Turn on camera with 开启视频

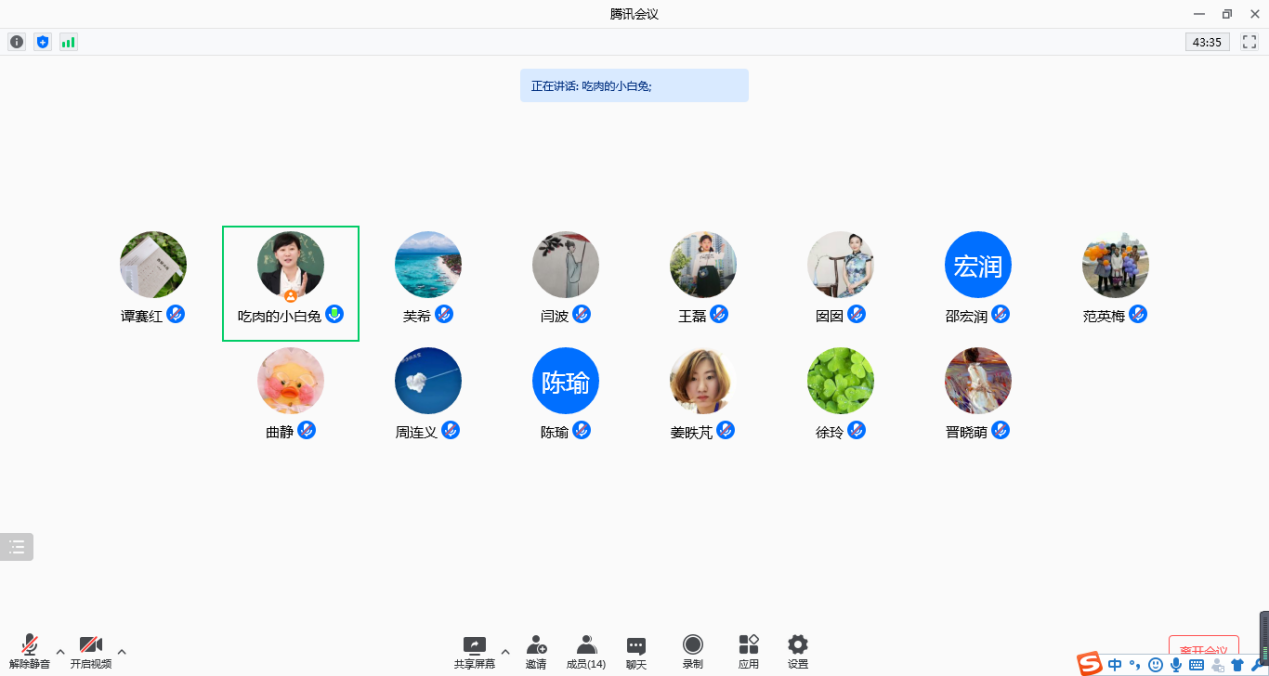[91, 646]
